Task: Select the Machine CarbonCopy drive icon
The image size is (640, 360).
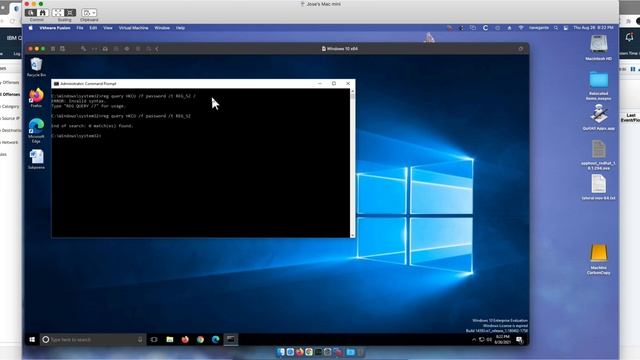Action: (599, 259)
